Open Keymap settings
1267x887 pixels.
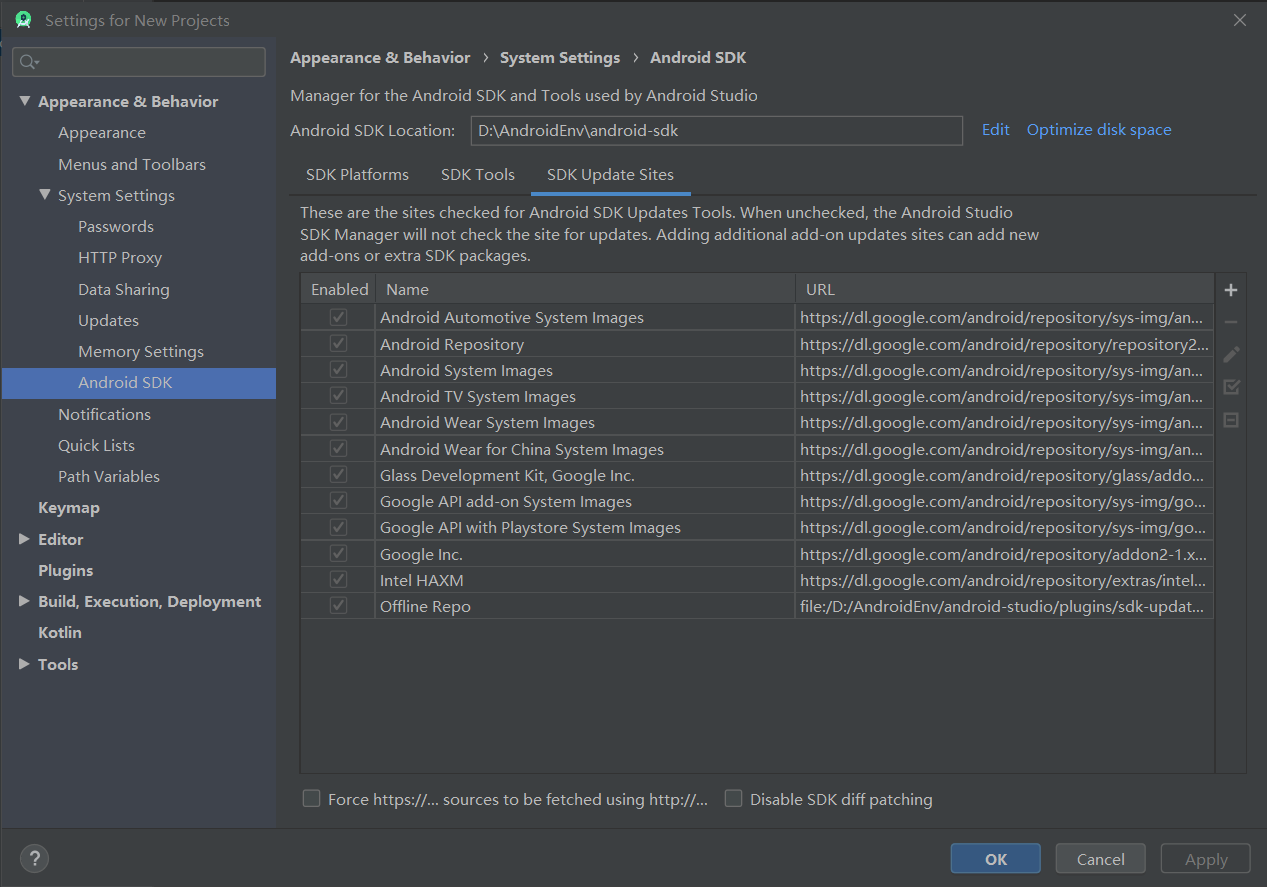tap(69, 507)
